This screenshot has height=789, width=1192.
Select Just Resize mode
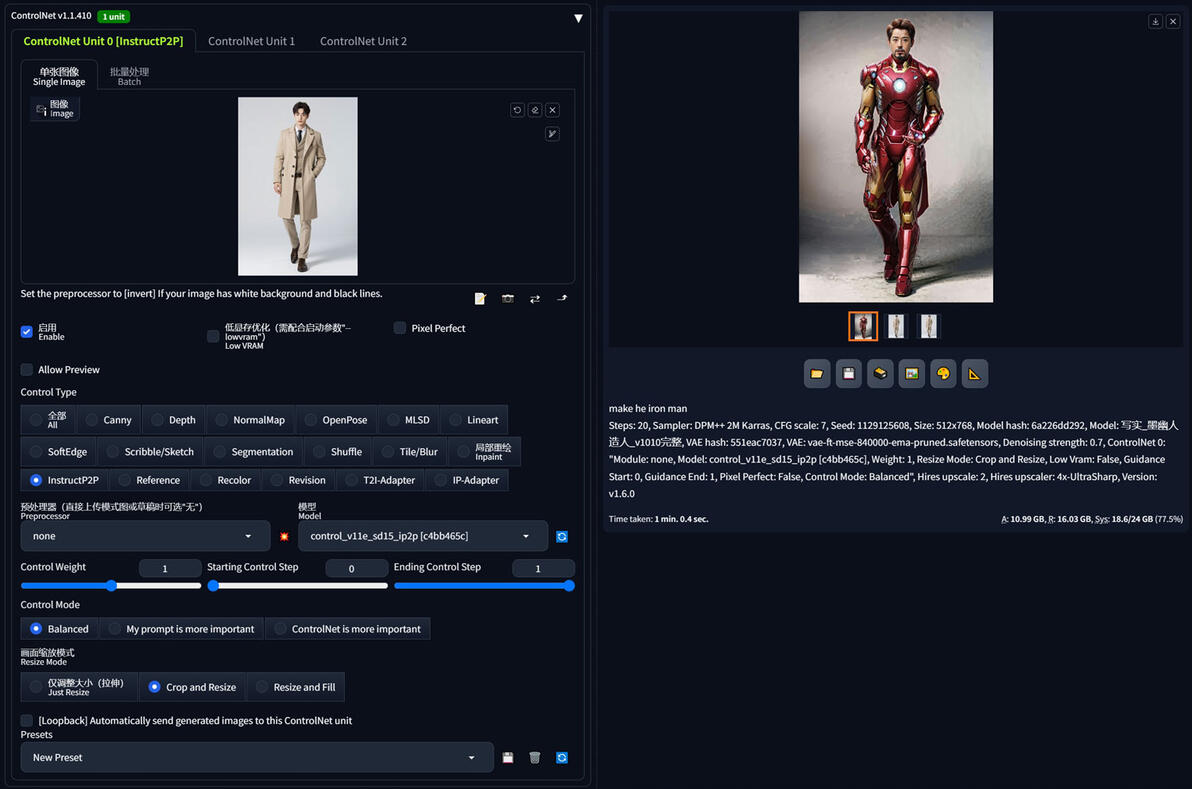coord(79,687)
